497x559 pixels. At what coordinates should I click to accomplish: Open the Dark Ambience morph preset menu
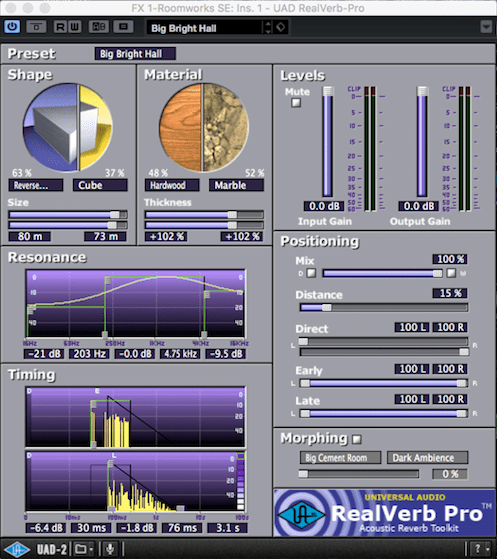coord(427,458)
